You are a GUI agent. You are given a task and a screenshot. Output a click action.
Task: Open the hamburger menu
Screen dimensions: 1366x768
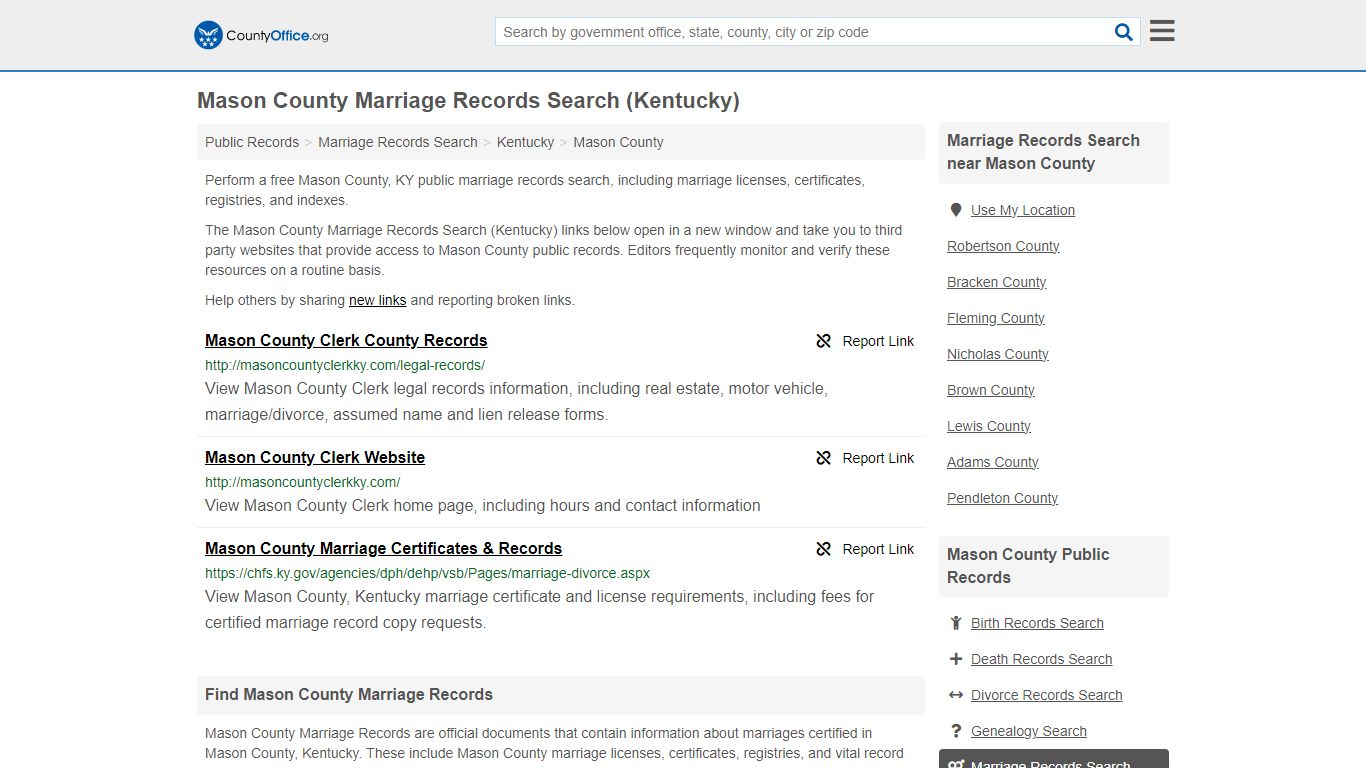1162,31
